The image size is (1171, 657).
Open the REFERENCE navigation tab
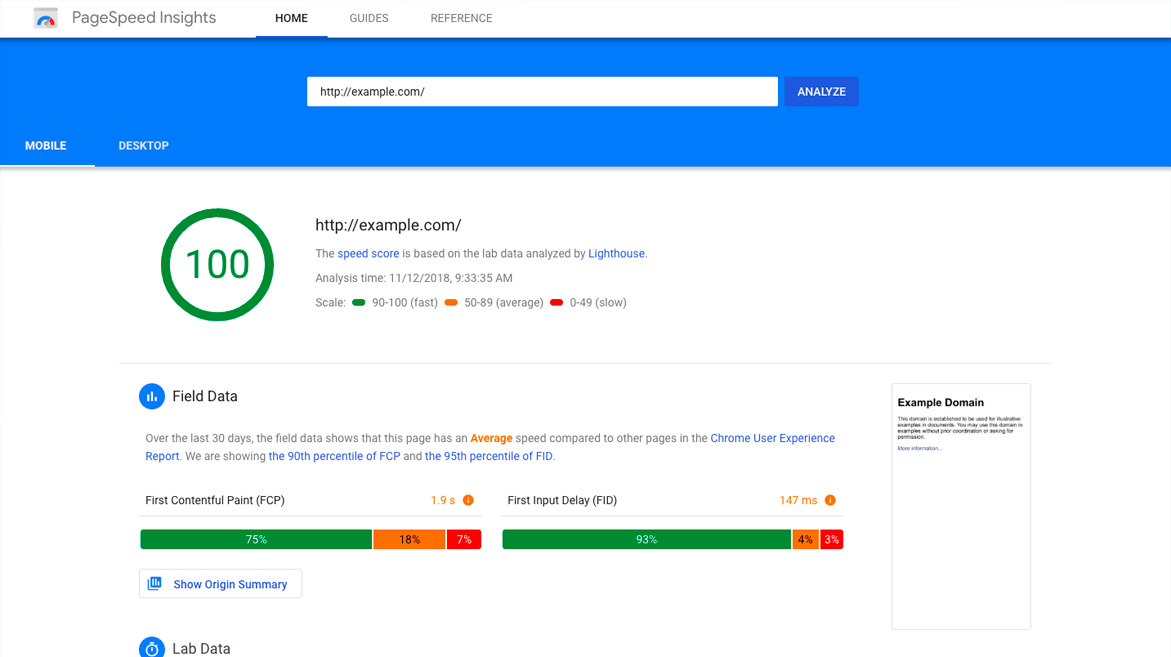pyautogui.click(x=462, y=18)
